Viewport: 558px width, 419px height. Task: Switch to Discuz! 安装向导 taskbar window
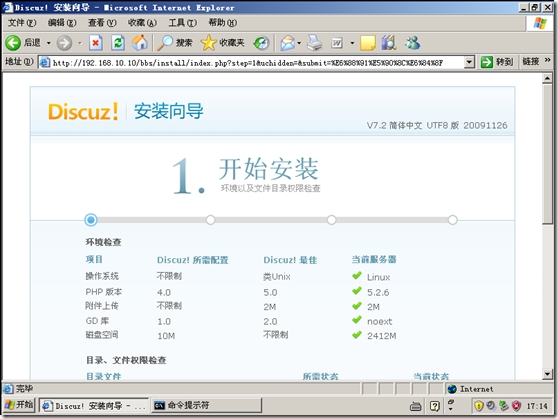93,405
